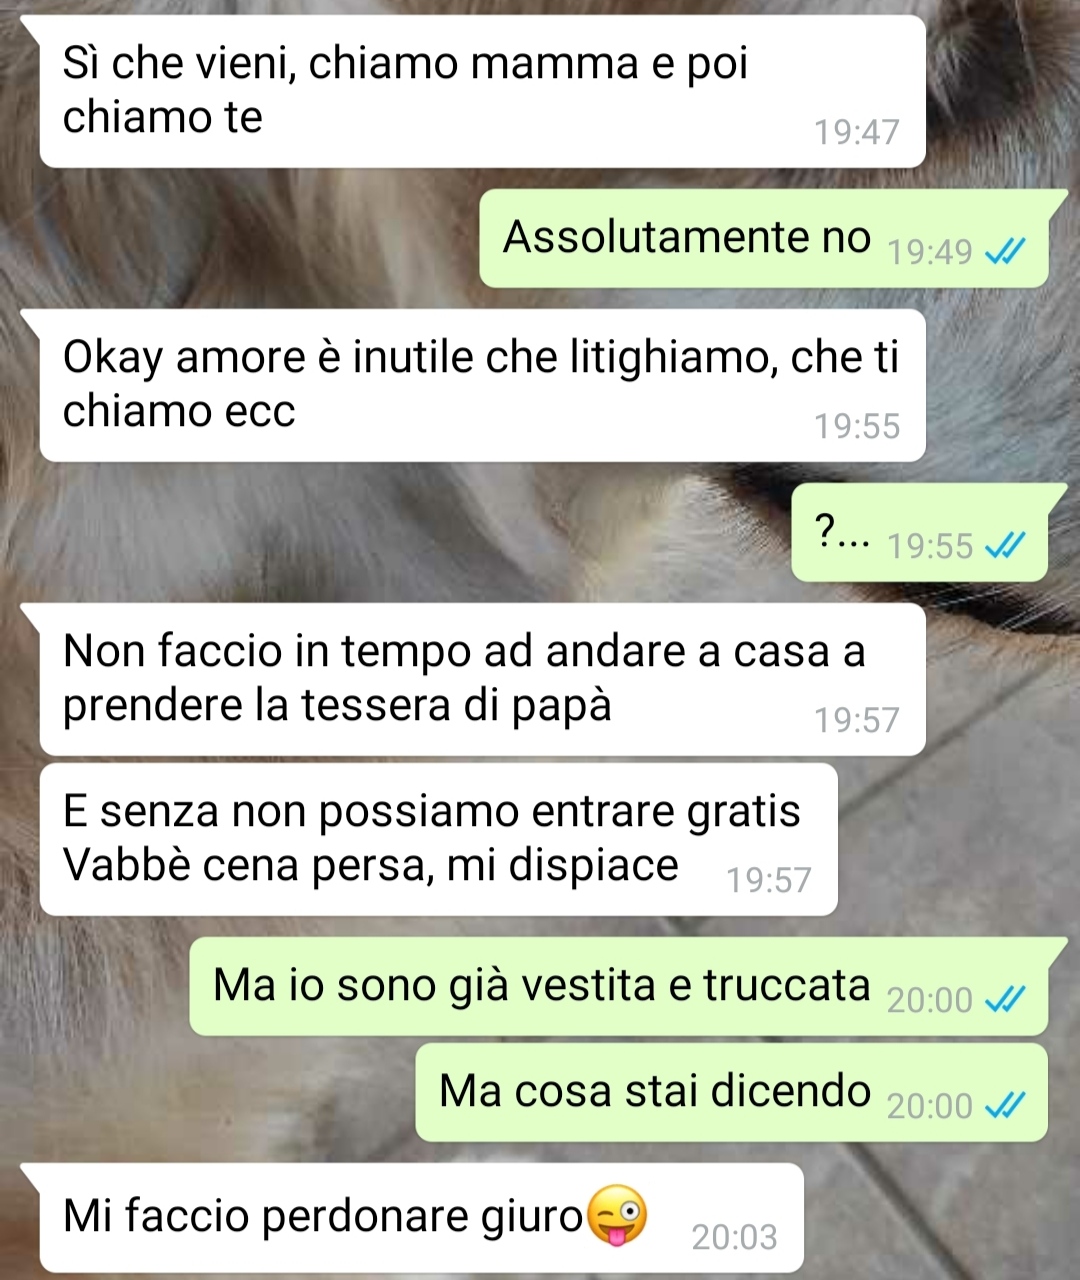Screen dimensions: 1080x1280
Task: Select the 'Assolutamente no' message bubble
Action: click(764, 238)
